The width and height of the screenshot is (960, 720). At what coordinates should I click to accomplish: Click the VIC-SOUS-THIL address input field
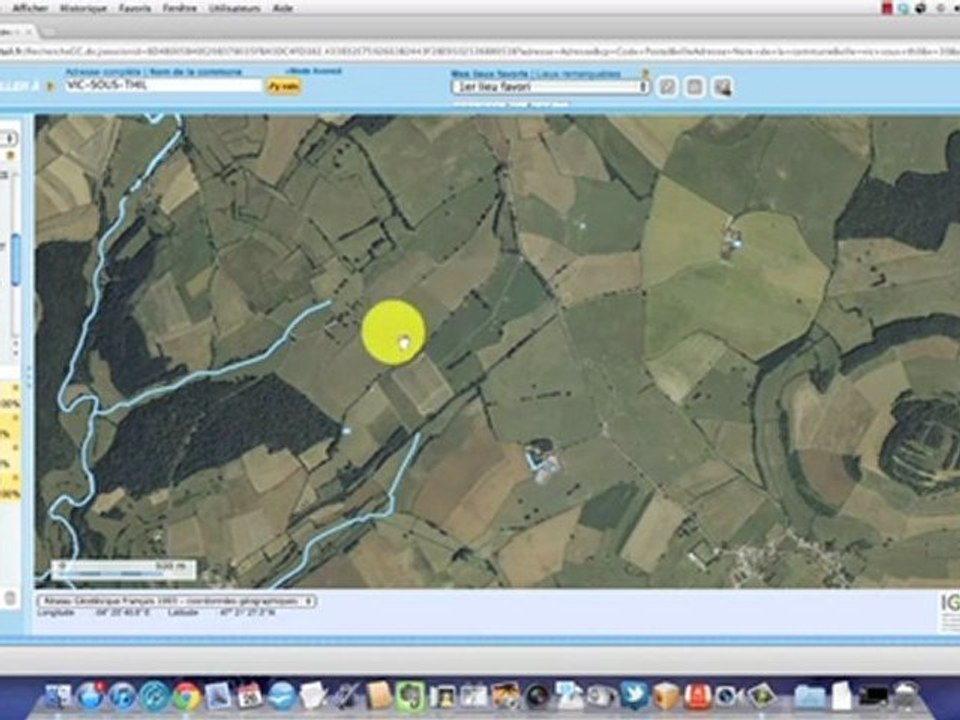(x=163, y=86)
